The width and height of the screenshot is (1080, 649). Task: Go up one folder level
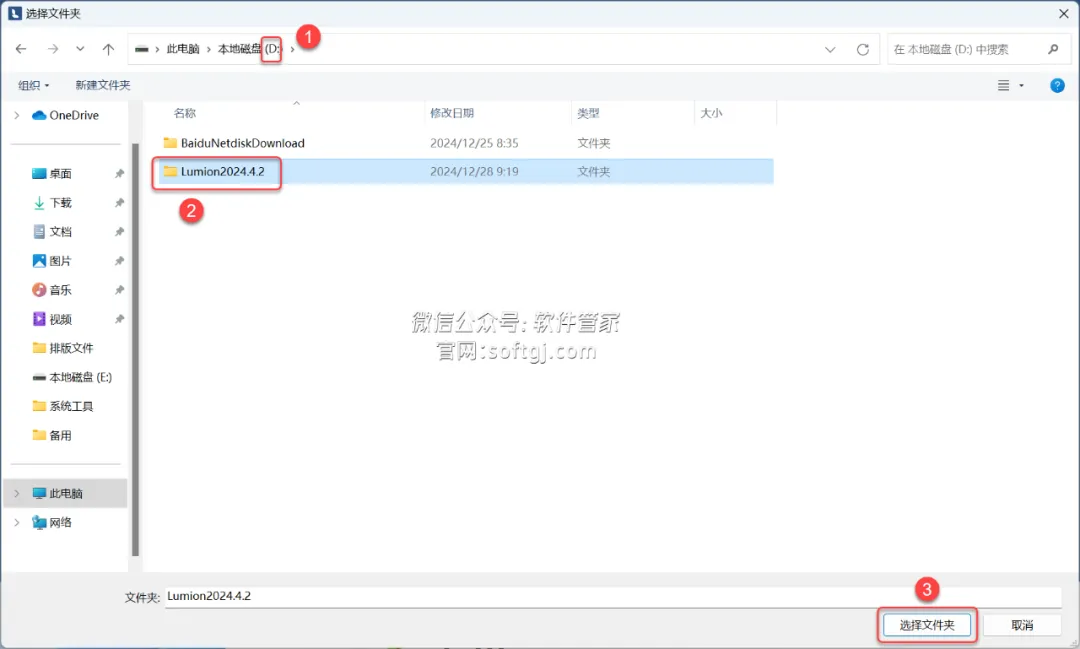108,49
